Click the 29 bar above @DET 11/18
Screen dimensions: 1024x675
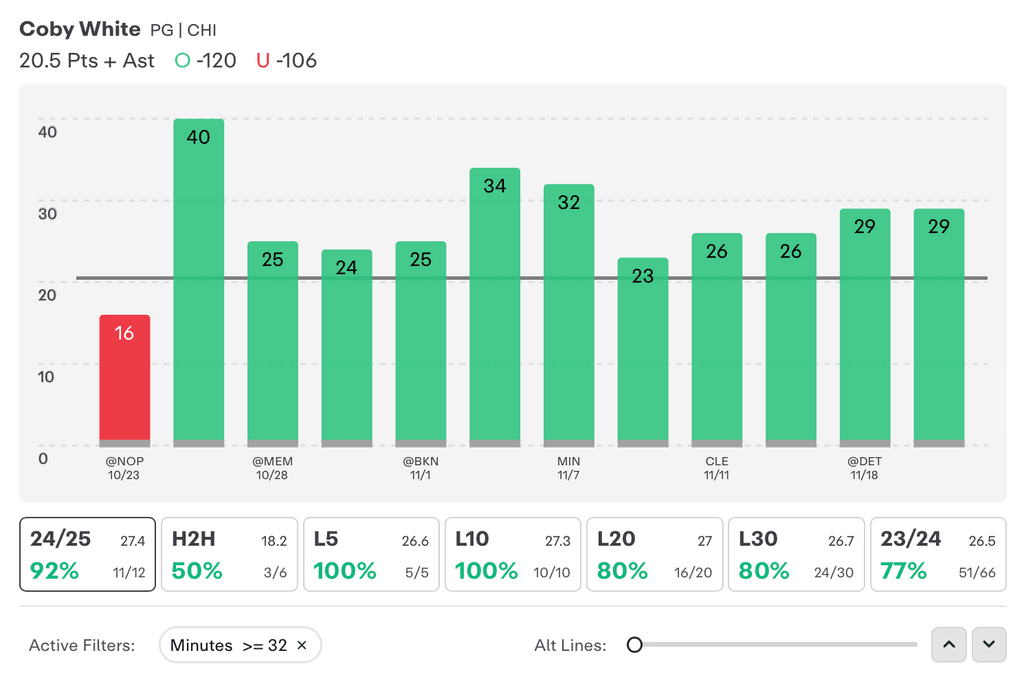865,328
